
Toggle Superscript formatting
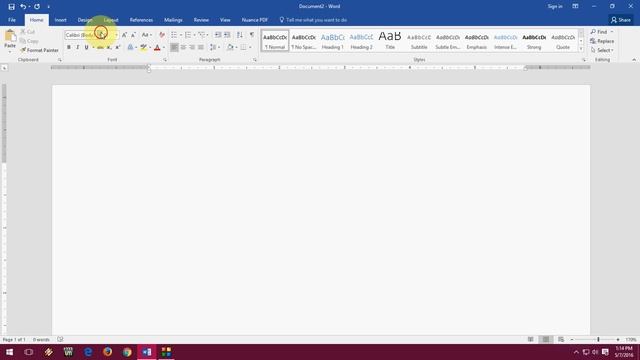[x=118, y=47]
